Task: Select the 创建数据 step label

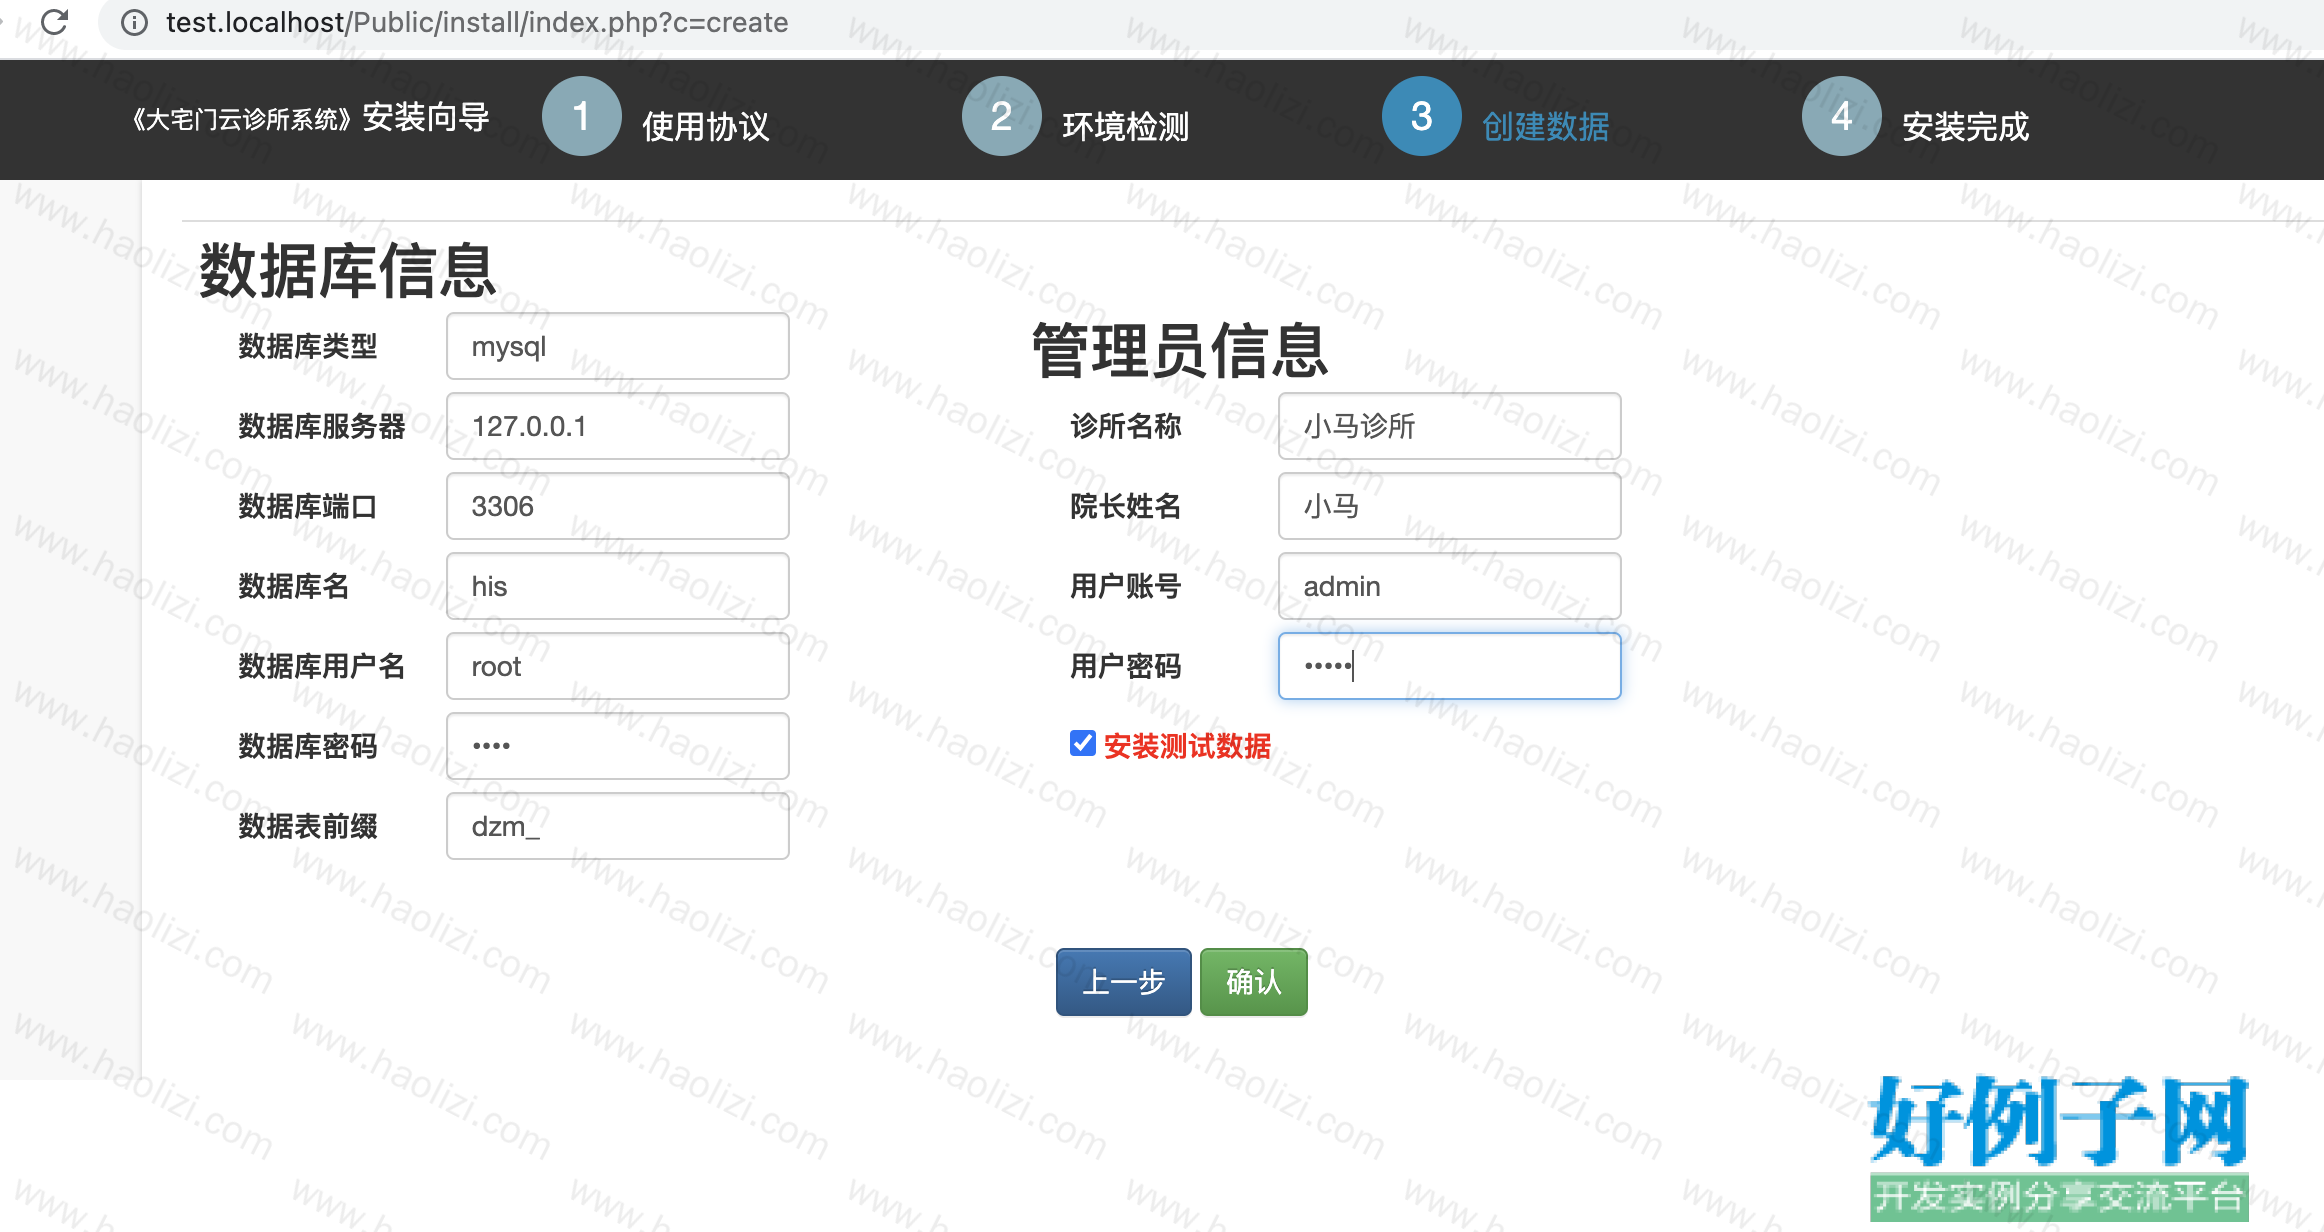Action: (1546, 126)
